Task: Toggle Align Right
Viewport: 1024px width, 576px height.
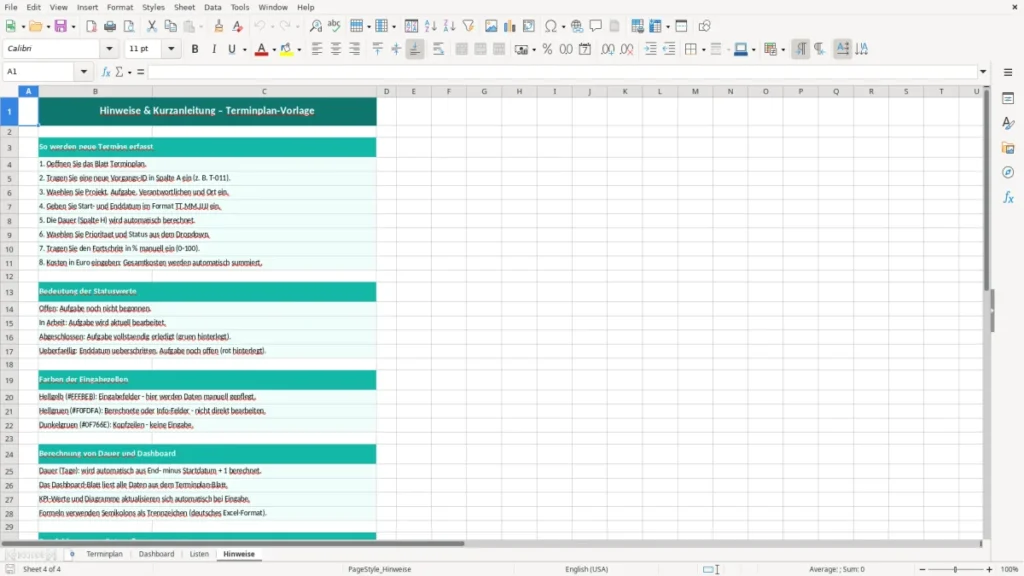Action: 355,49
